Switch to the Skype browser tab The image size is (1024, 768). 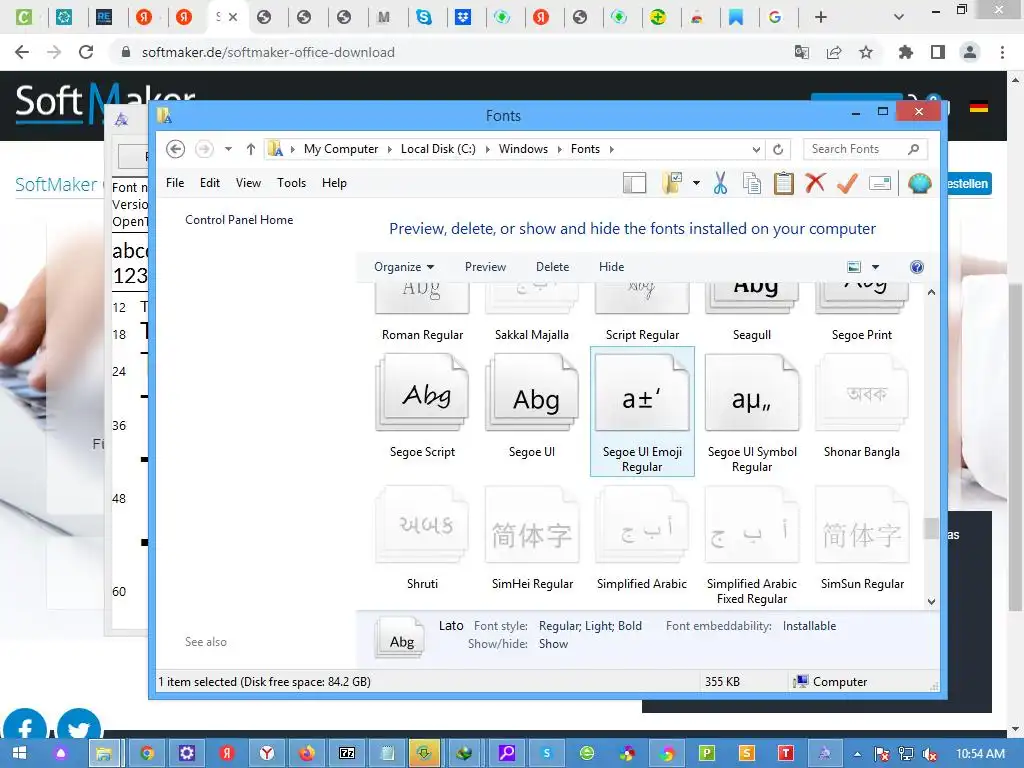click(424, 17)
